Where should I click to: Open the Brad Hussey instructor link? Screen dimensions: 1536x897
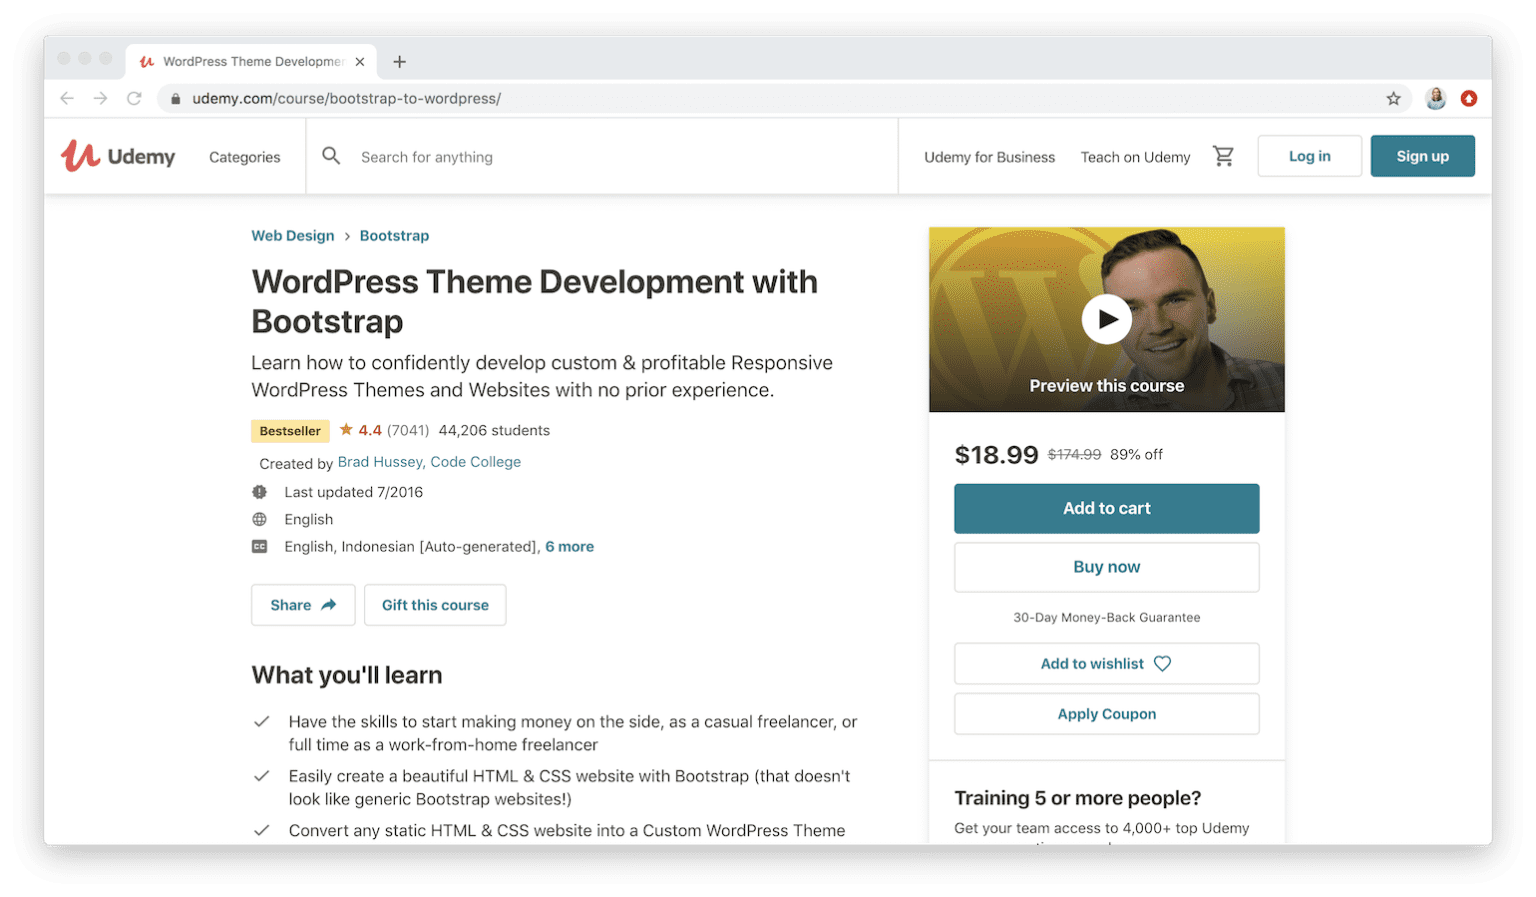(x=379, y=461)
